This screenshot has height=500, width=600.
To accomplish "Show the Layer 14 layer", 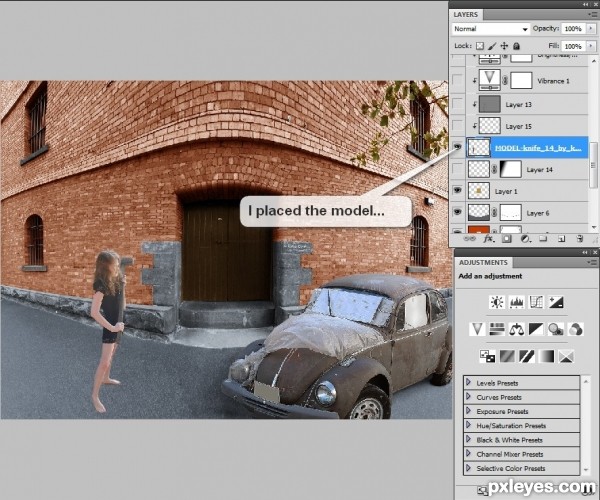I will click(457, 169).
